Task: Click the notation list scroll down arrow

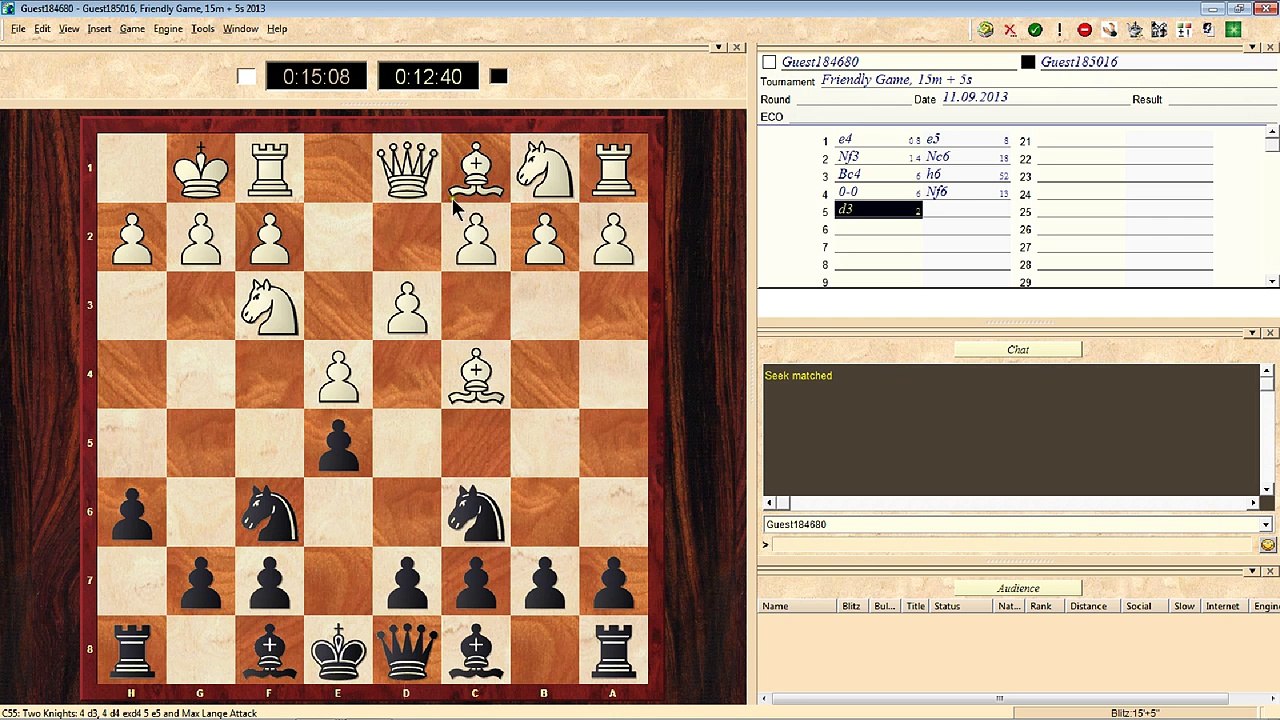Action: [1272, 282]
